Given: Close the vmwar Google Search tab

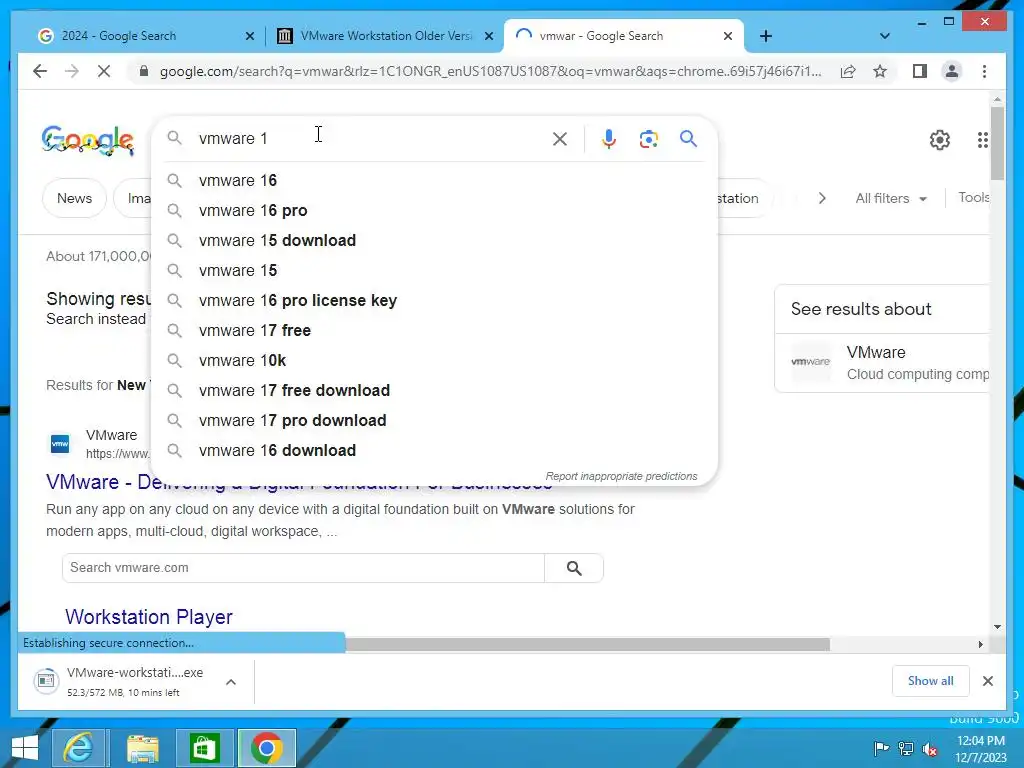Looking at the screenshot, I should tap(728, 36).
